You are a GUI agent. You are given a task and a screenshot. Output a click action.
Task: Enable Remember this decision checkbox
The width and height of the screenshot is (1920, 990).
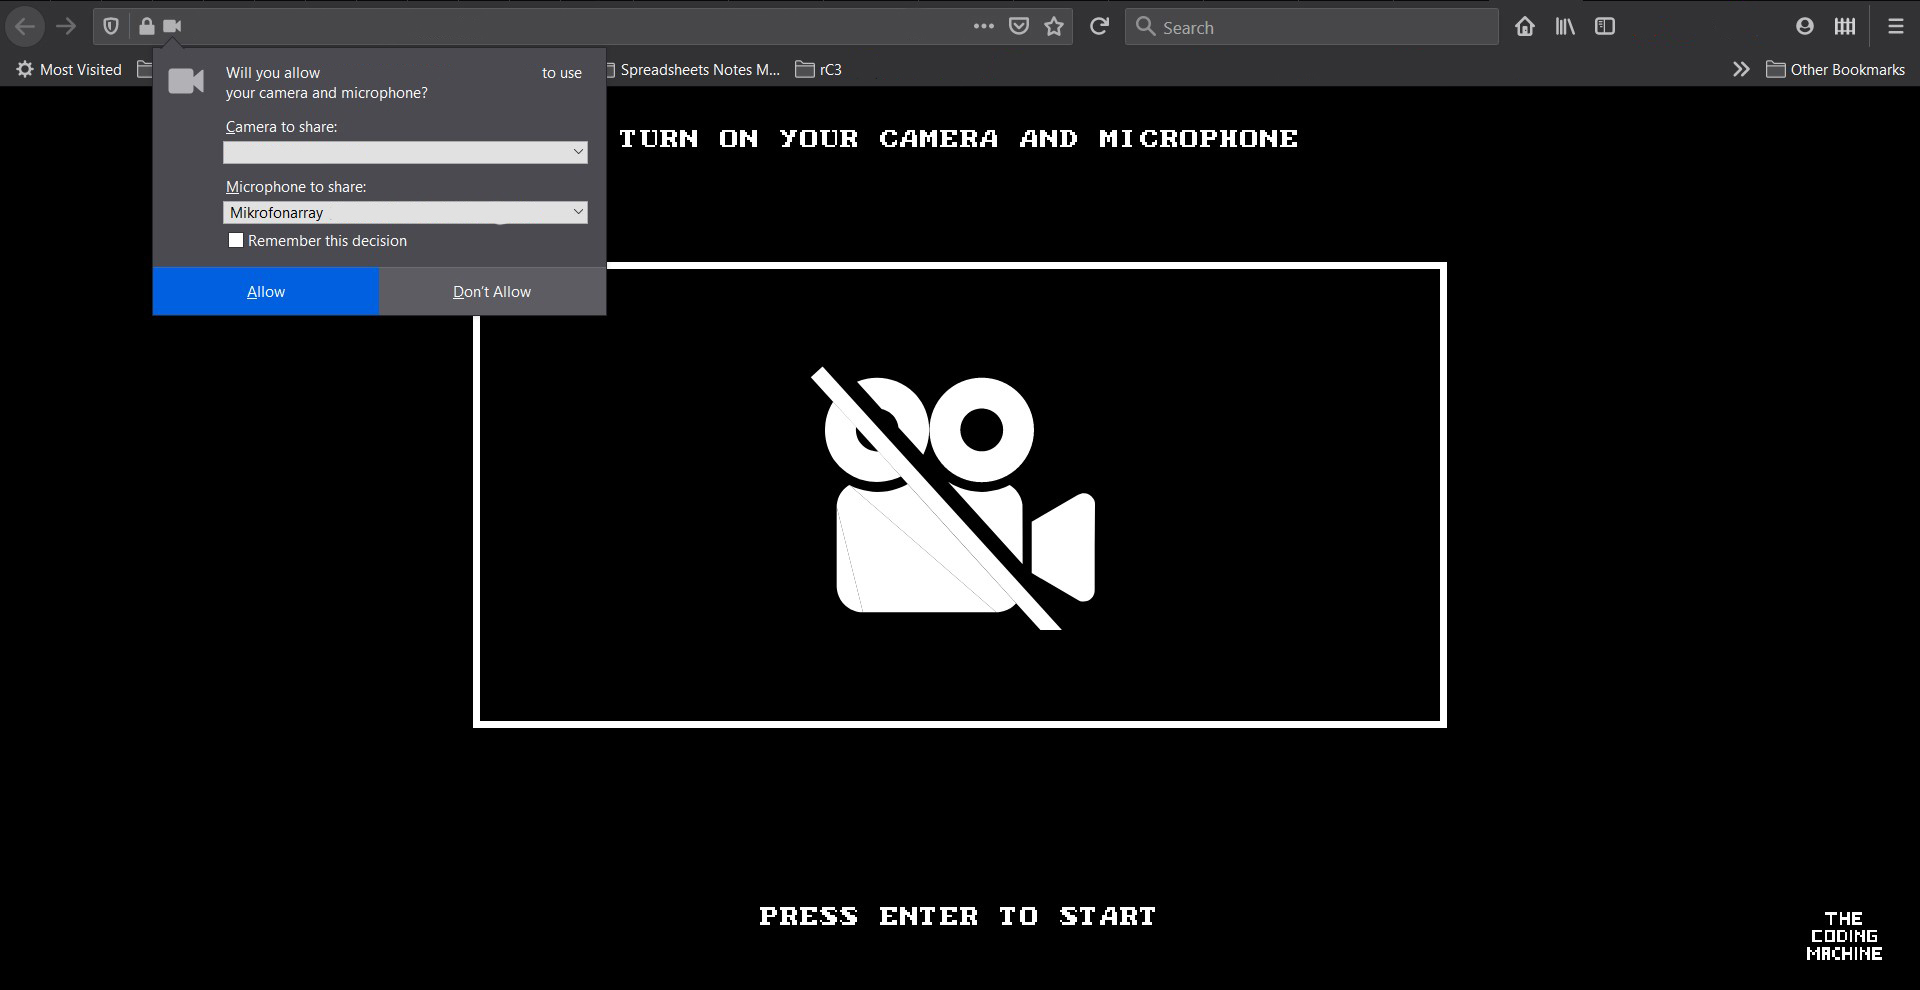(236, 240)
